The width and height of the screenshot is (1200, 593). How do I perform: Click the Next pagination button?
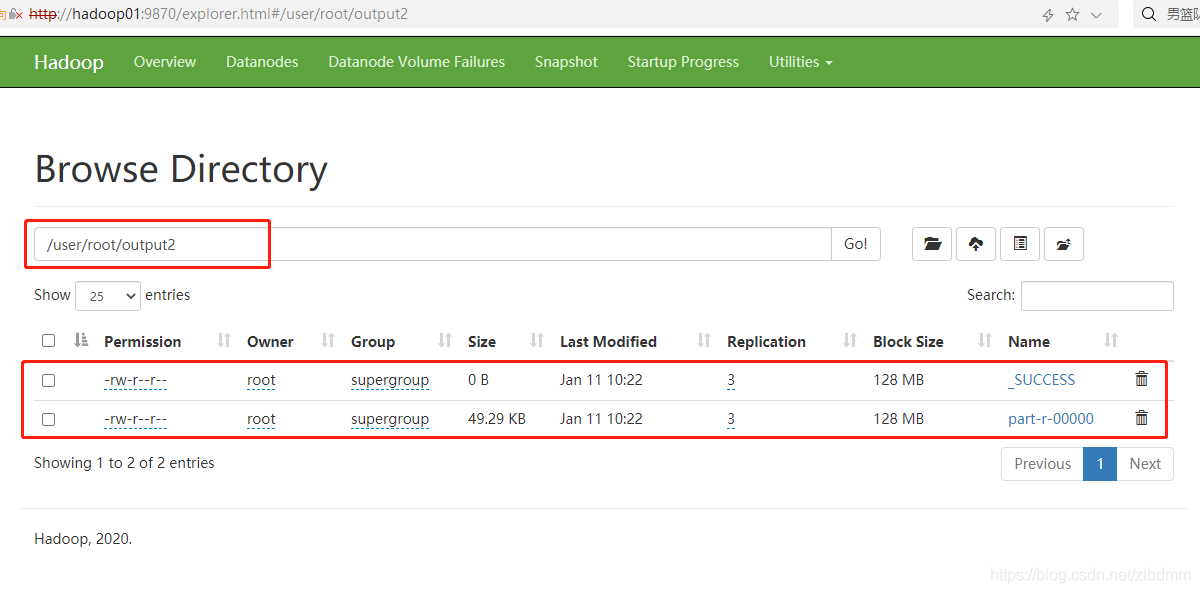pos(1145,464)
